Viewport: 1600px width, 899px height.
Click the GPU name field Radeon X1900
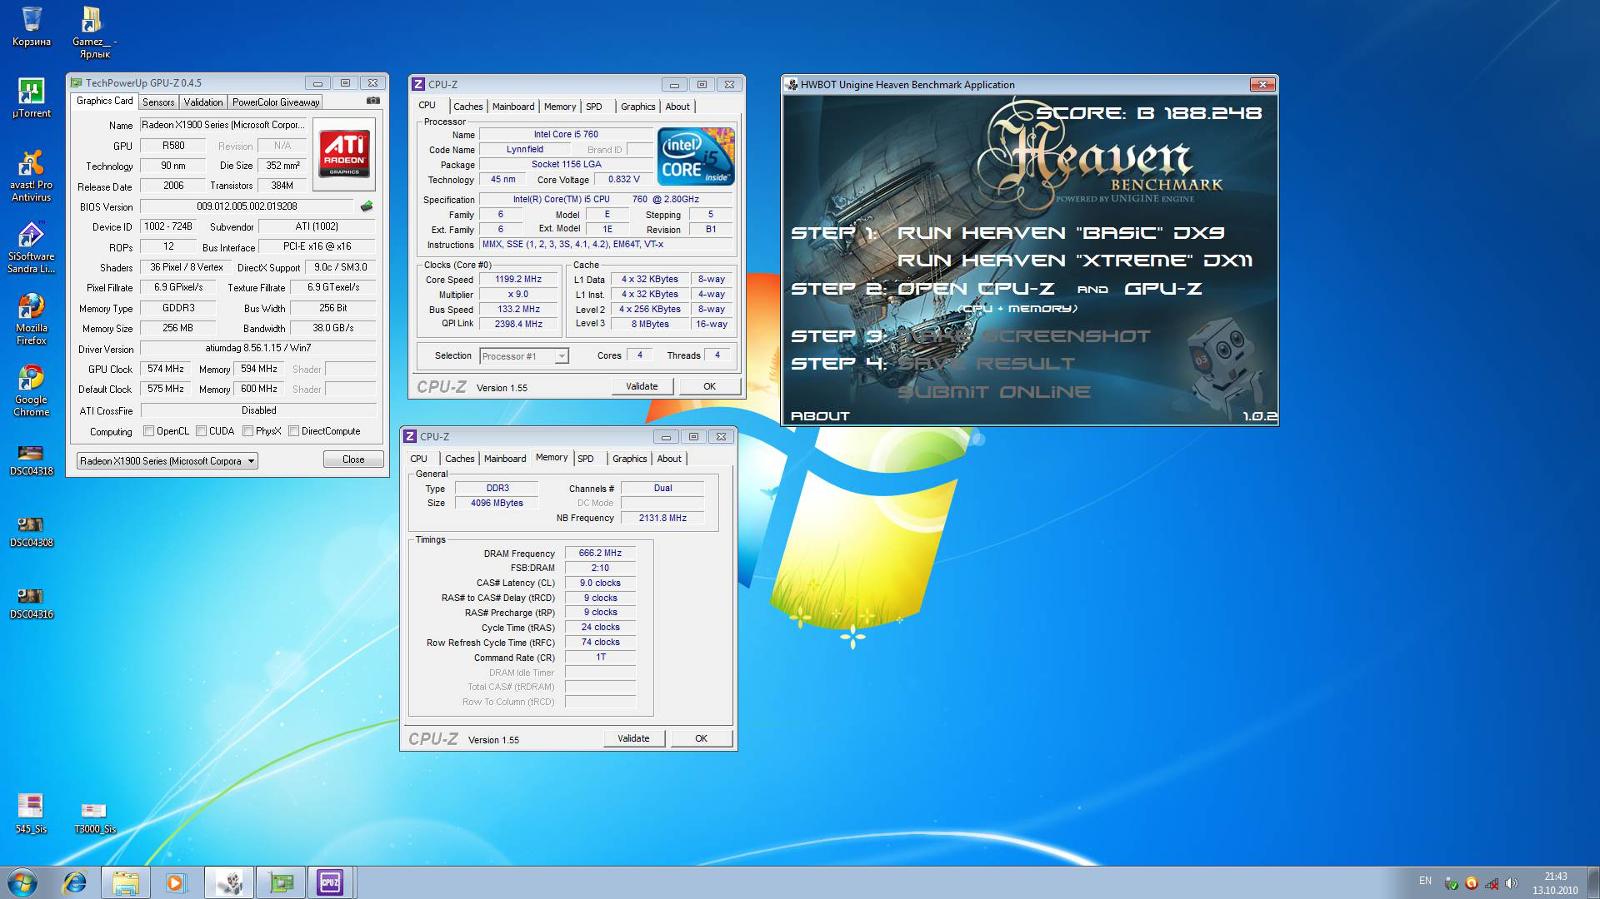pyautogui.click(x=222, y=125)
